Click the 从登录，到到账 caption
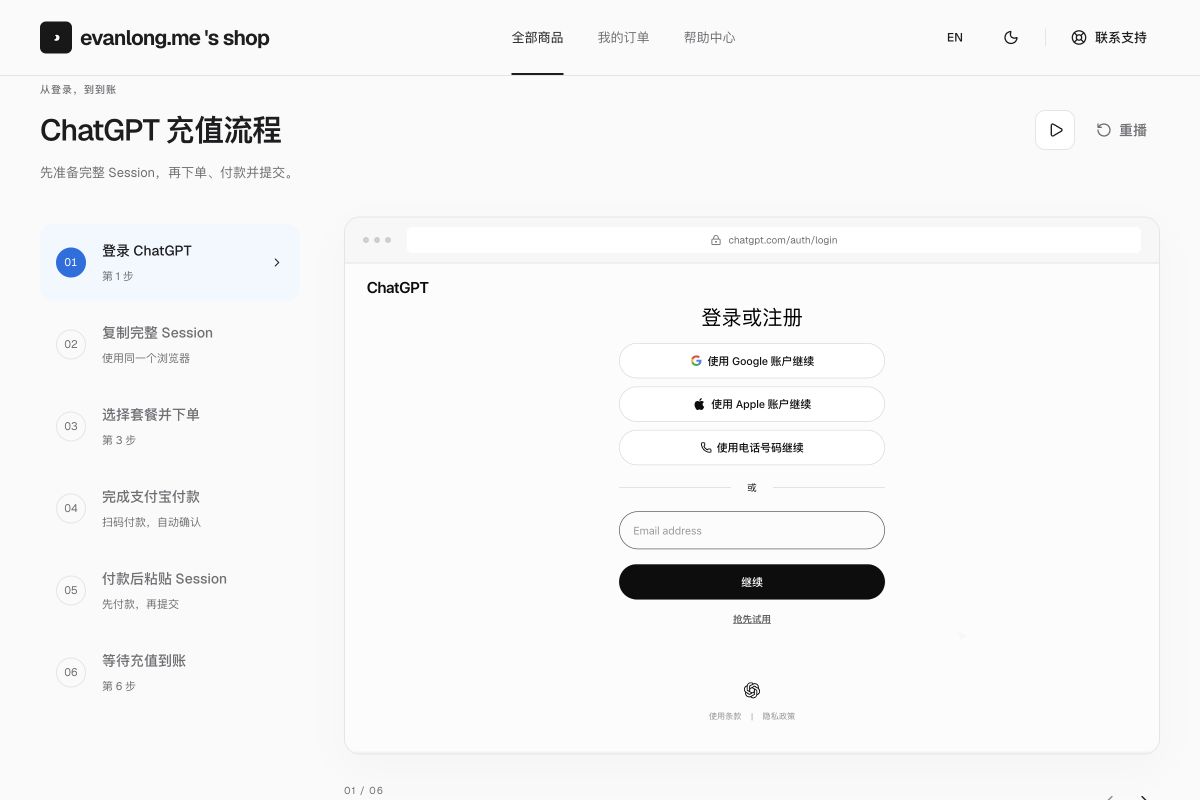This screenshot has height=800, width=1200. tap(78, 89)
